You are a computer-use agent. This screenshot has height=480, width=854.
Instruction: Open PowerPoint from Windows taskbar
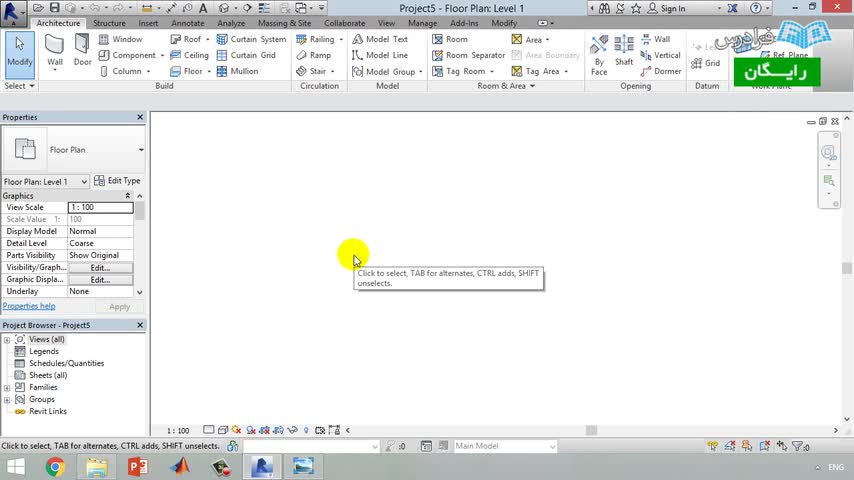coord(138,467)
